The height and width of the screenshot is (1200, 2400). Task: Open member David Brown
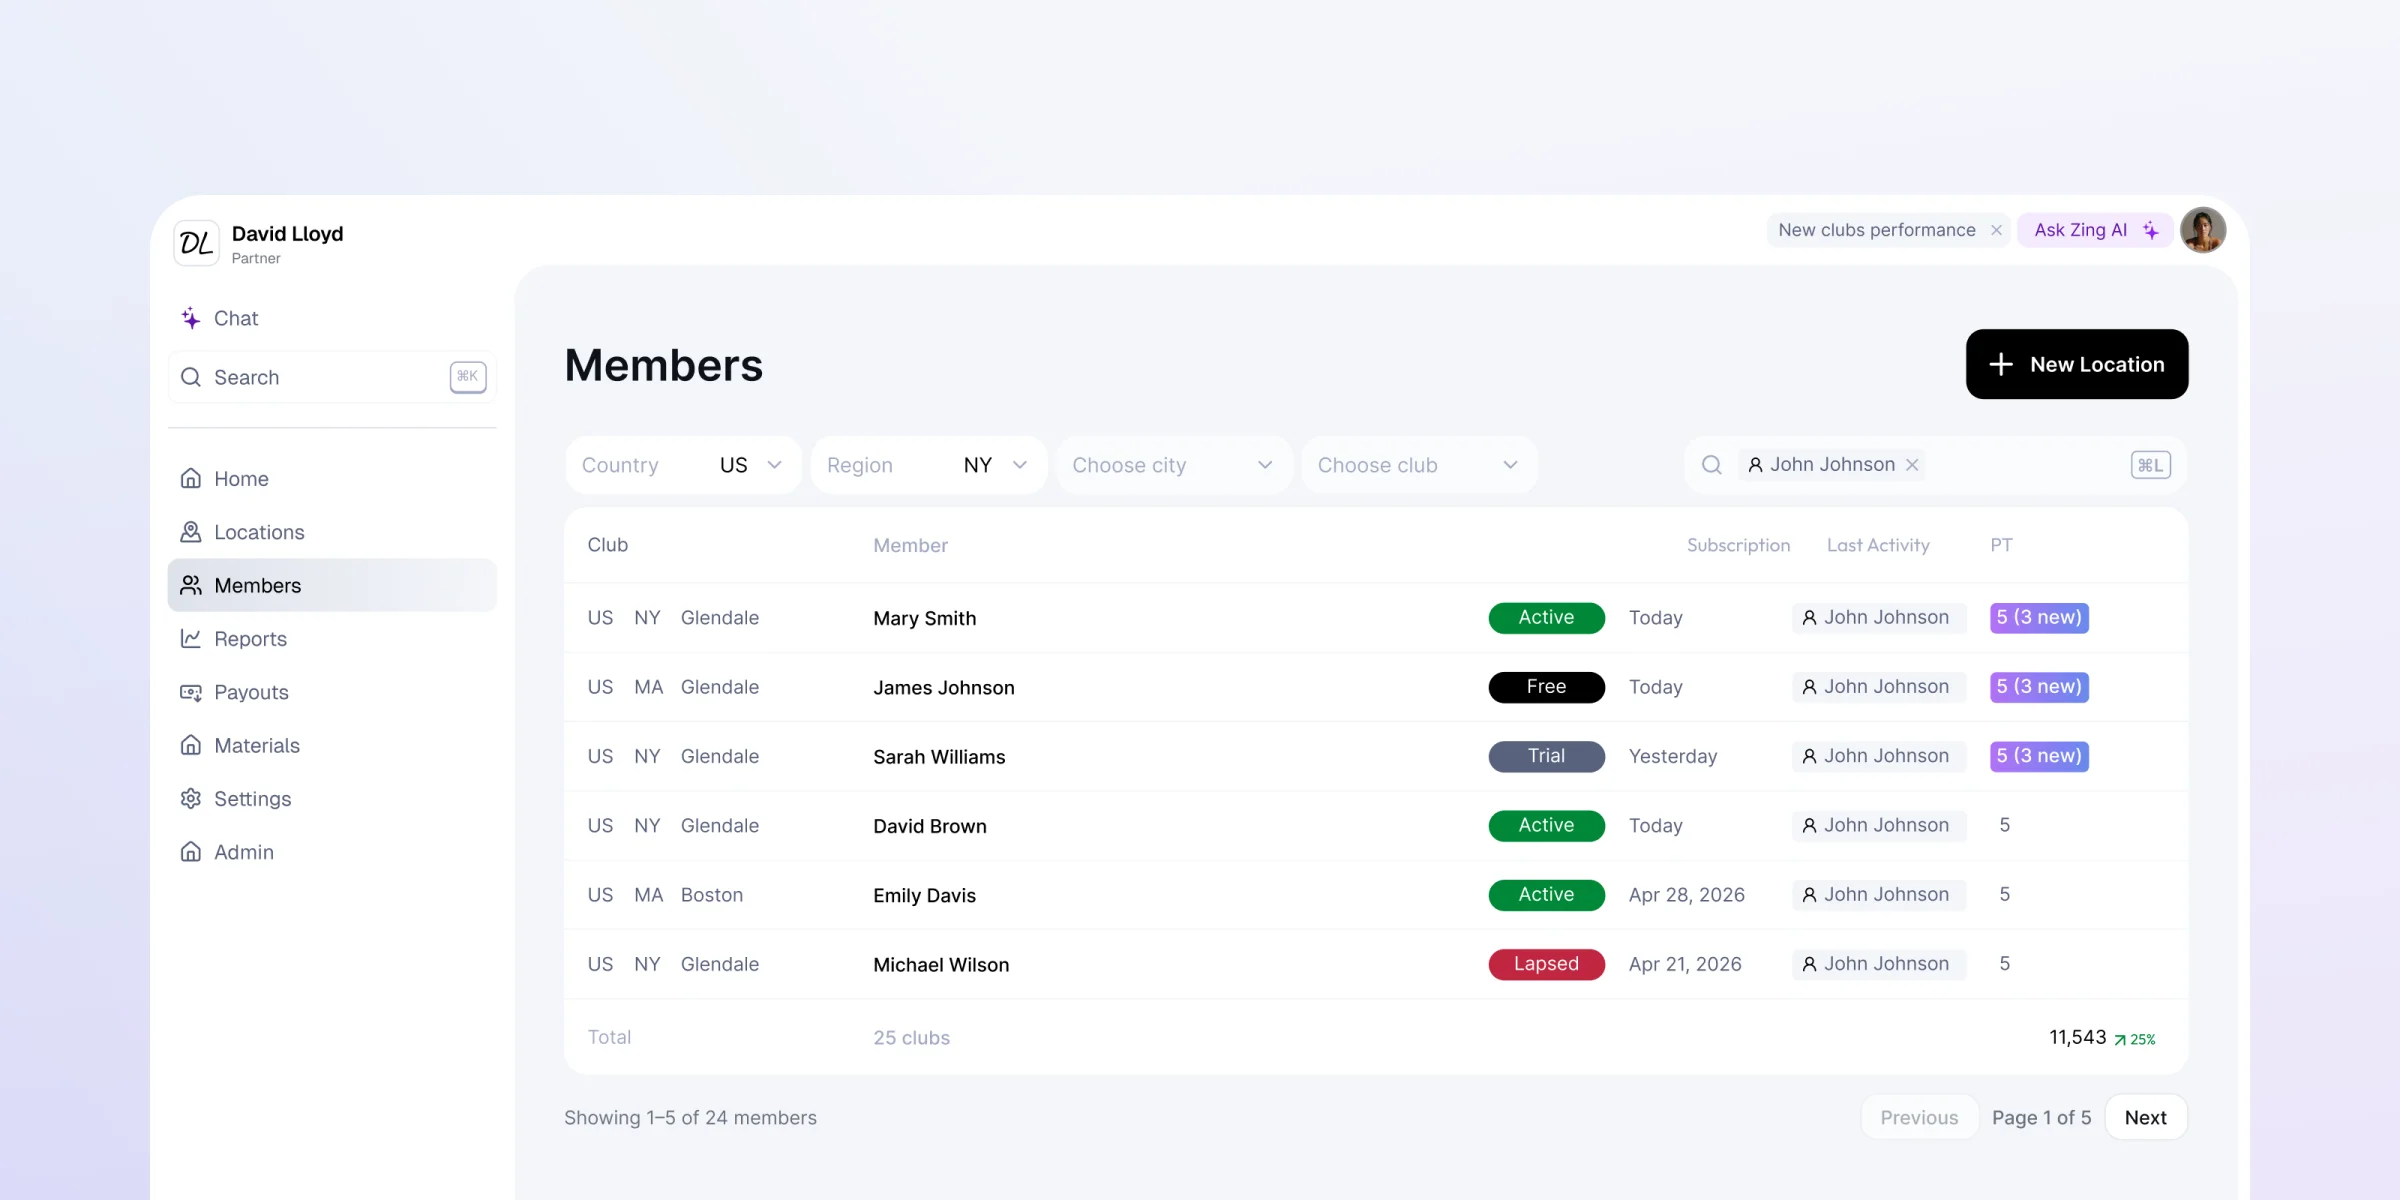[929, 826]
